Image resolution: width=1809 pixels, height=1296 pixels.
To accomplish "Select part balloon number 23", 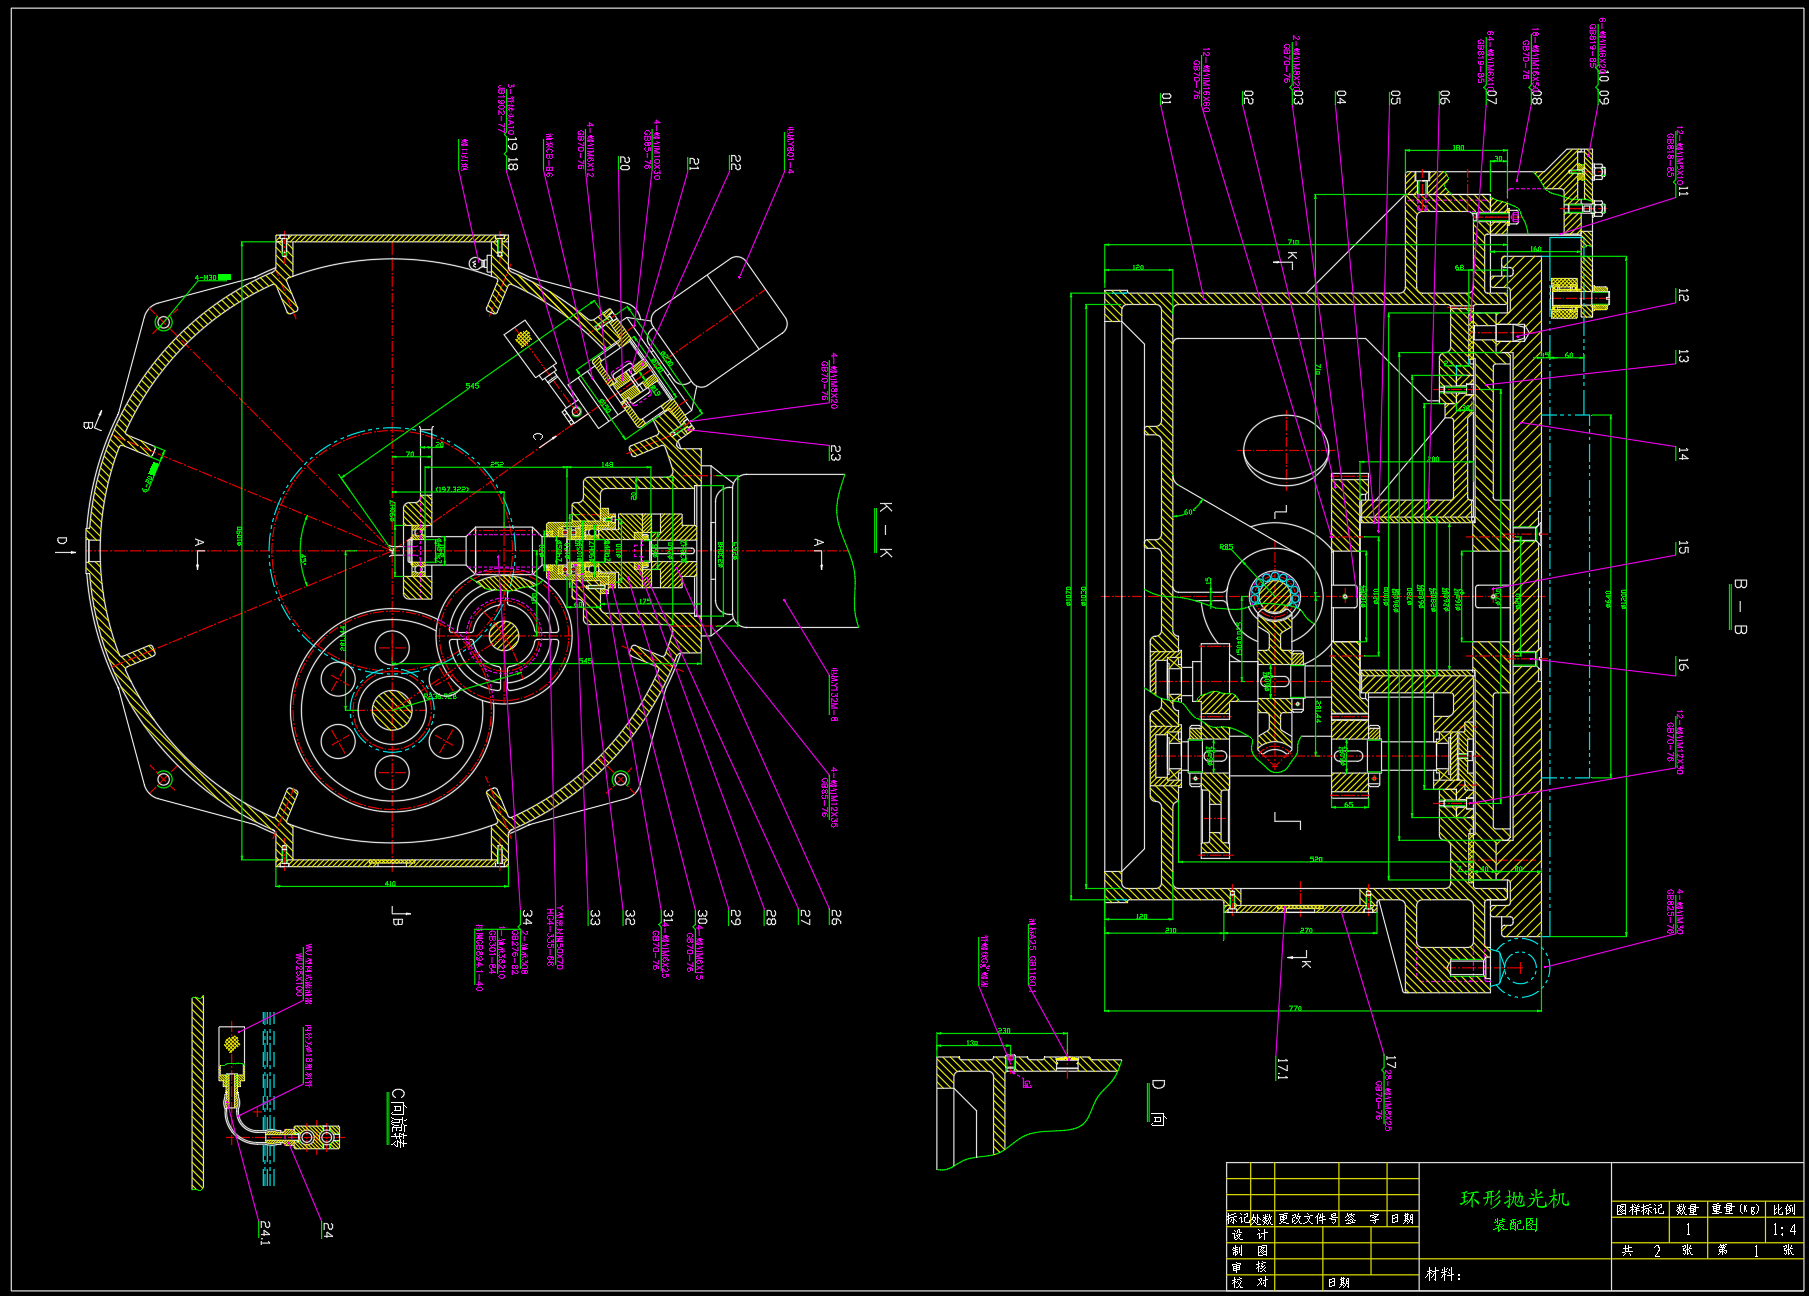I will (x=835, y=453).
